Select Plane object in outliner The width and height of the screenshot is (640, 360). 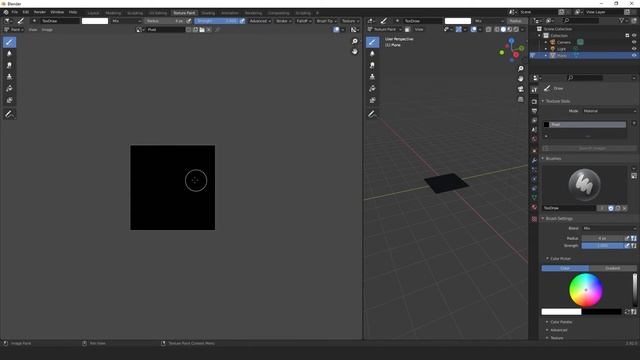562,55
